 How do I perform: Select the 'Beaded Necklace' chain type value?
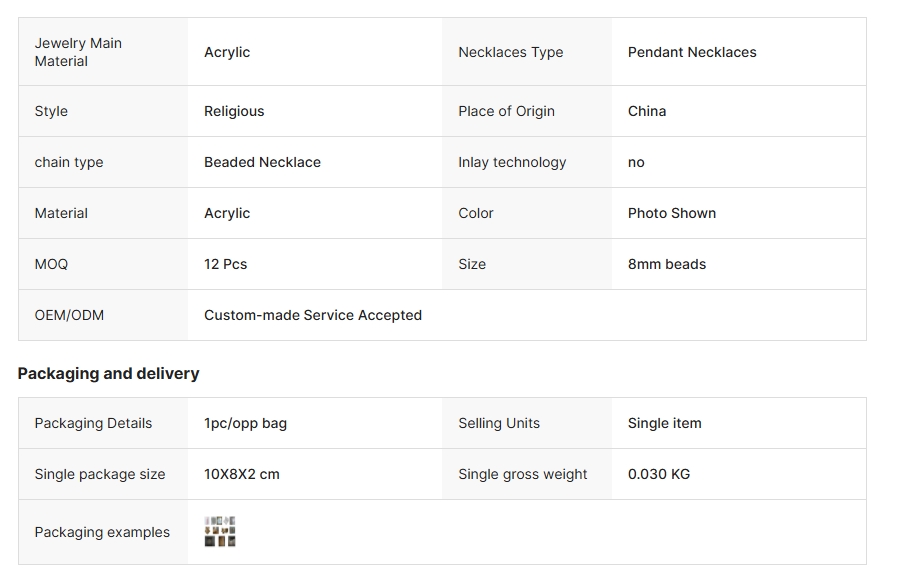pyautogui.click(x=262, y=162)
